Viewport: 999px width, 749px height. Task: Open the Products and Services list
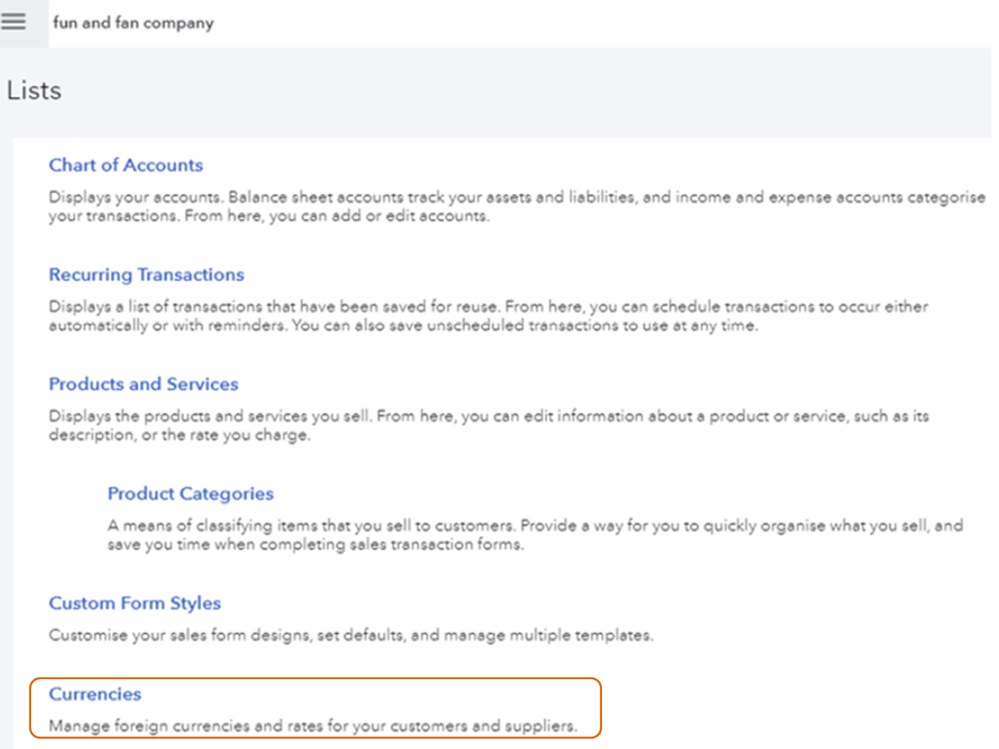pyautogui.click(x=143, y=384)
